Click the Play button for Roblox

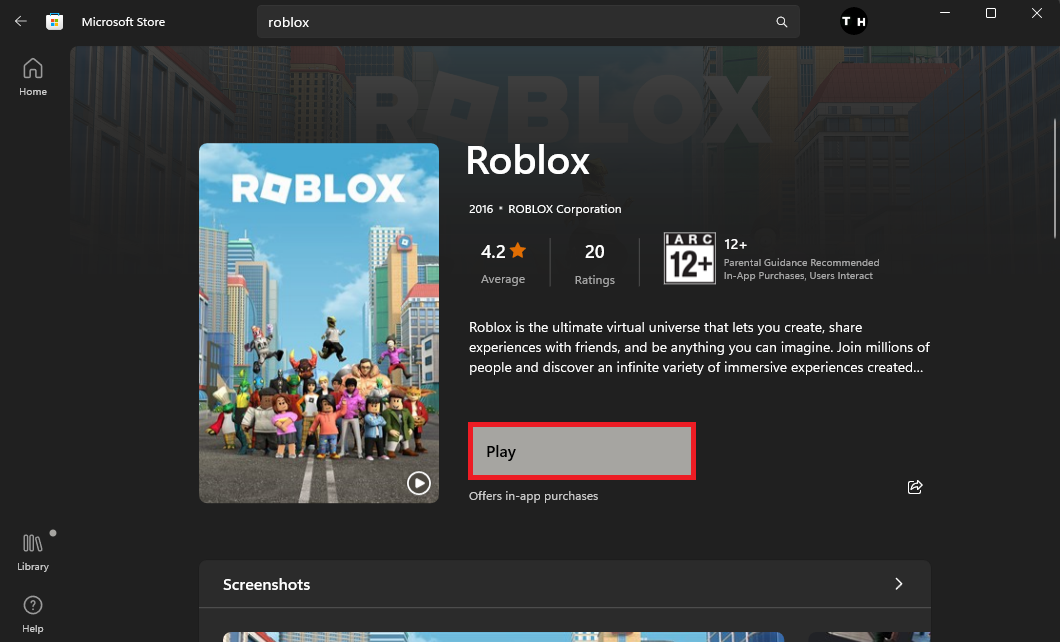[x=581, y=451]
